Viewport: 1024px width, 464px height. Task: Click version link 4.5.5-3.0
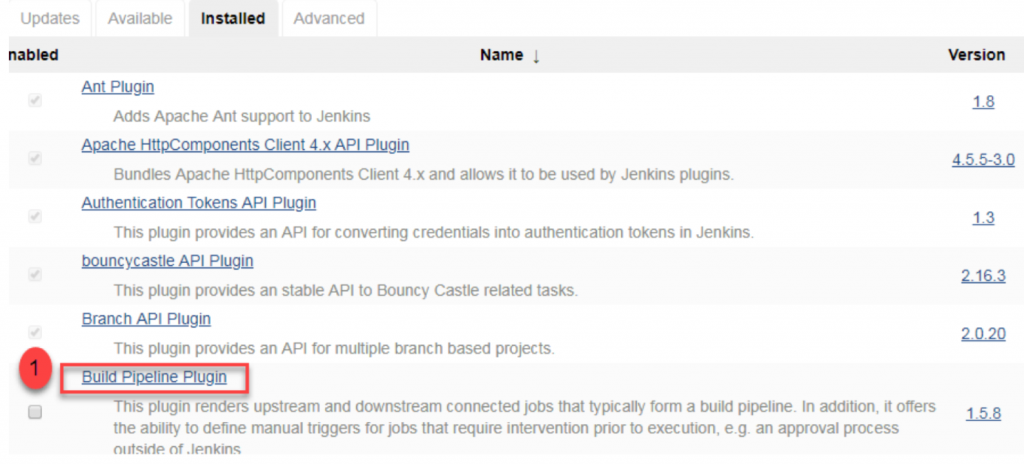click(983, 160)
